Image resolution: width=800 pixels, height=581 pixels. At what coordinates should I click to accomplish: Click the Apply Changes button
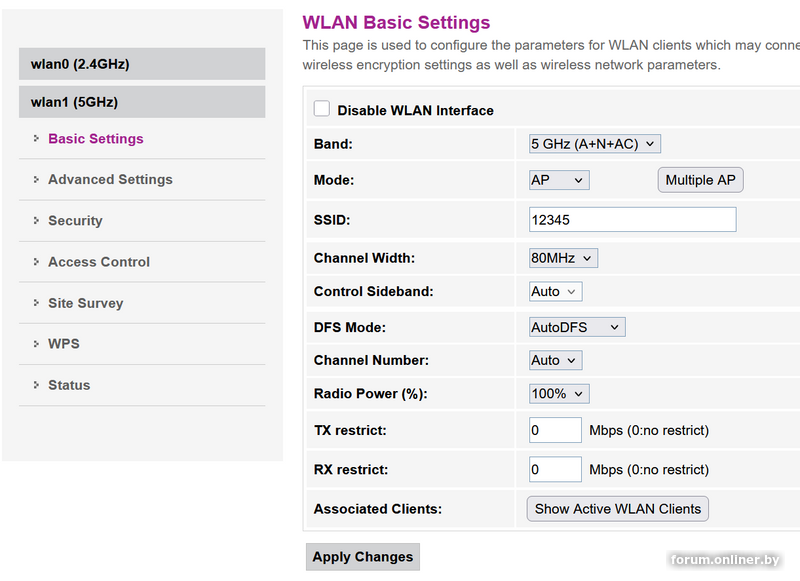[x=362, y=557]
